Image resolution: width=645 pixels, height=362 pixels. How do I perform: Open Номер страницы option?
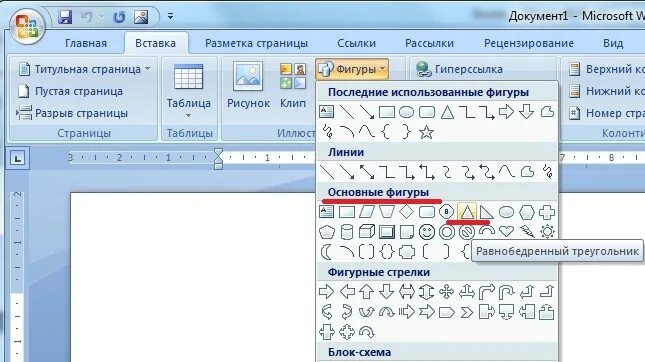pyautogui.click(x=607, y=113)
